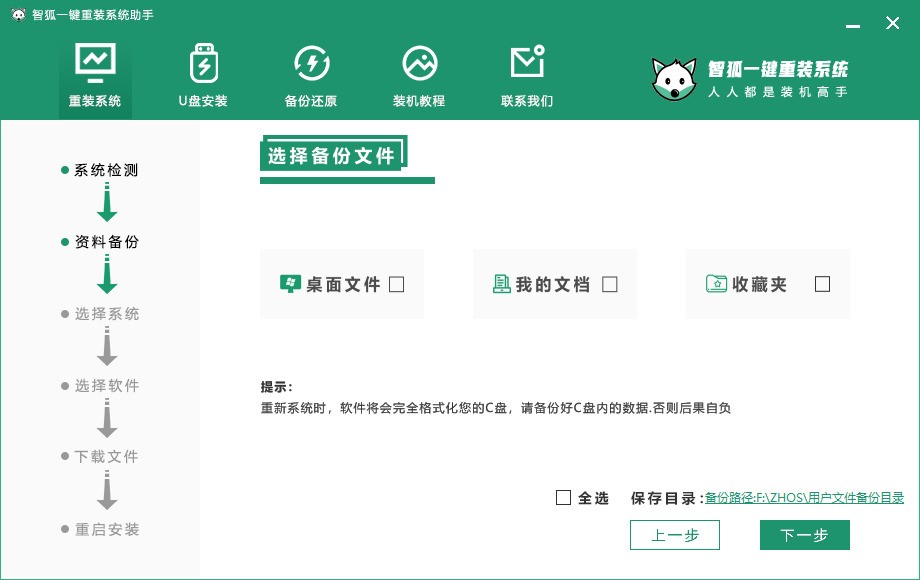Click the 人人都是装机高手 slogan
The image size is (920, 580).
point(778,92)
